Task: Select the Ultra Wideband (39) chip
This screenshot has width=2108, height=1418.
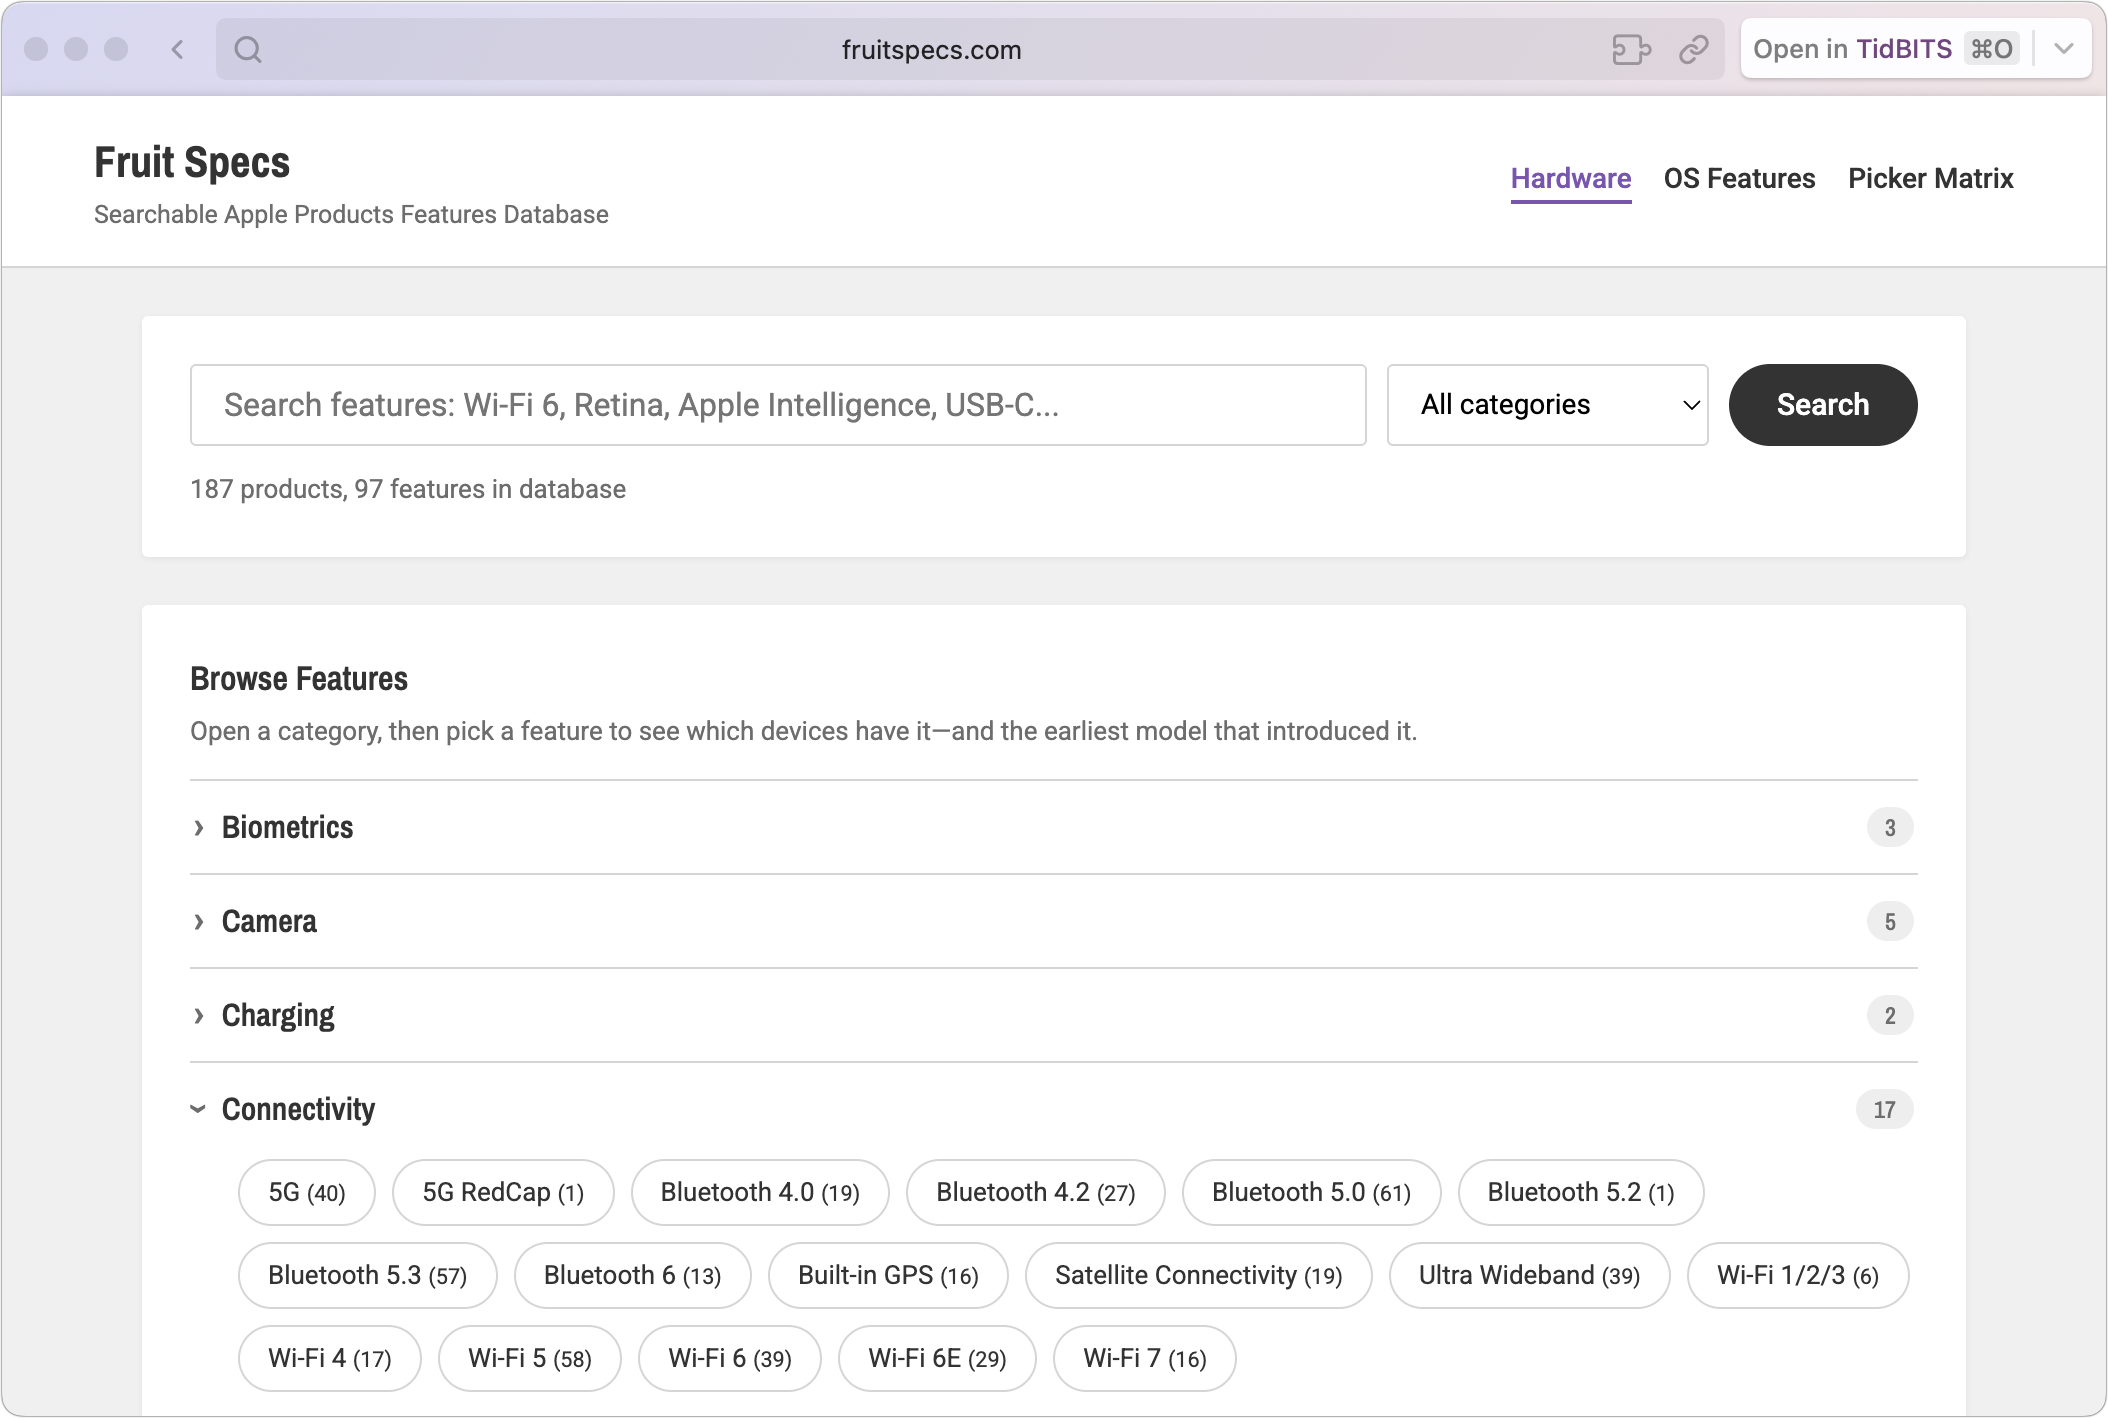Action: (x=1529, y=1276)
